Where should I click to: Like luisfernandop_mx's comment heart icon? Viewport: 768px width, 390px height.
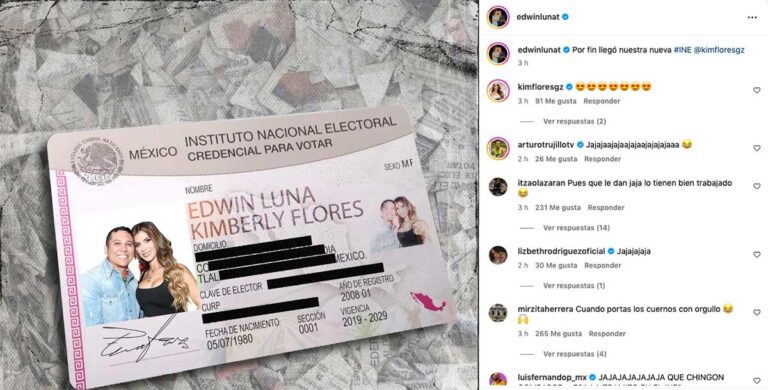(757, 381)
